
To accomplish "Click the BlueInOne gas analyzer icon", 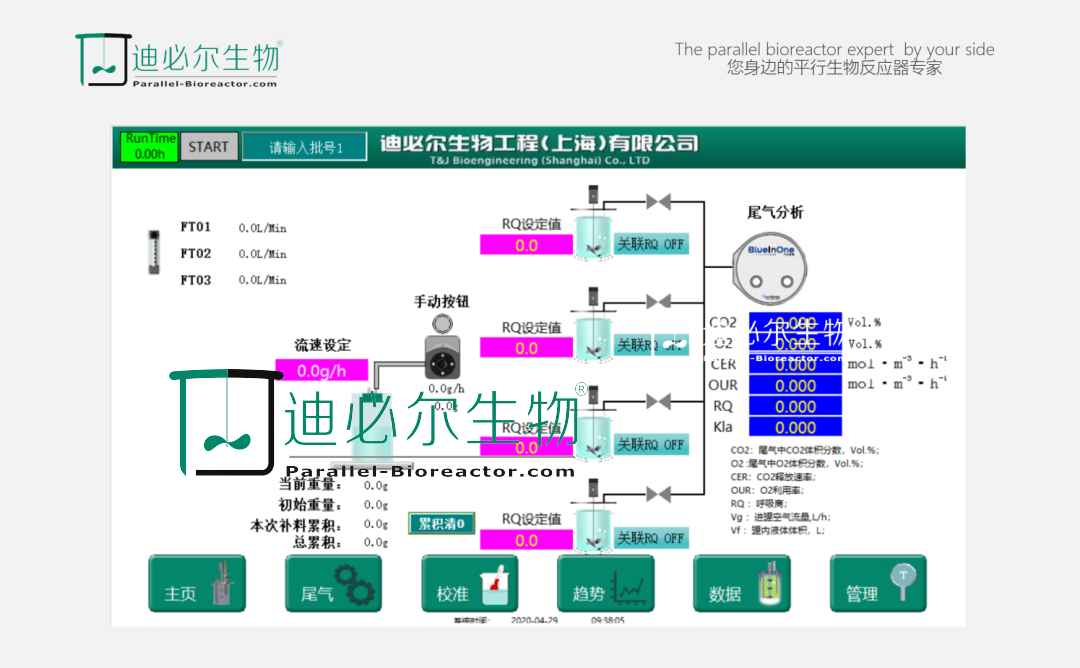I will pos(770,269).
